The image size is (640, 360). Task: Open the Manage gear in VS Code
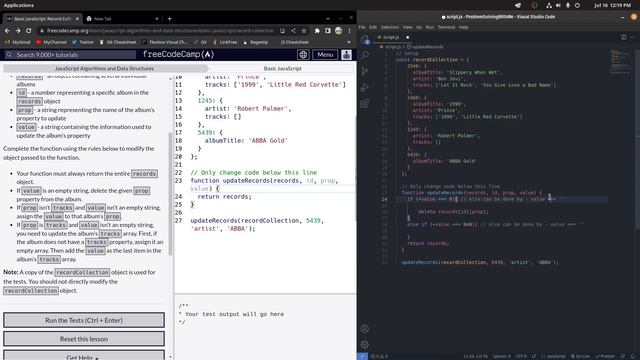(365, 344)
